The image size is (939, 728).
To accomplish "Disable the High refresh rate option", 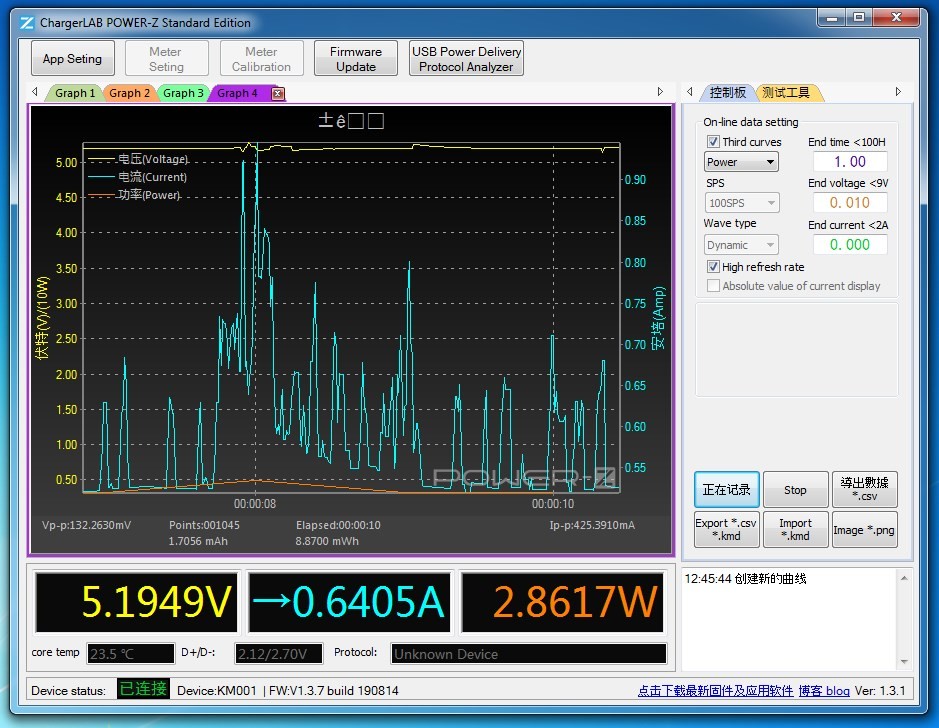I will coord(713,267).
